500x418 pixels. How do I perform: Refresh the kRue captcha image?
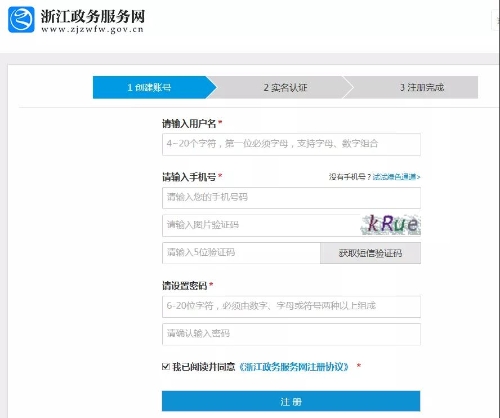click(391, 224)
